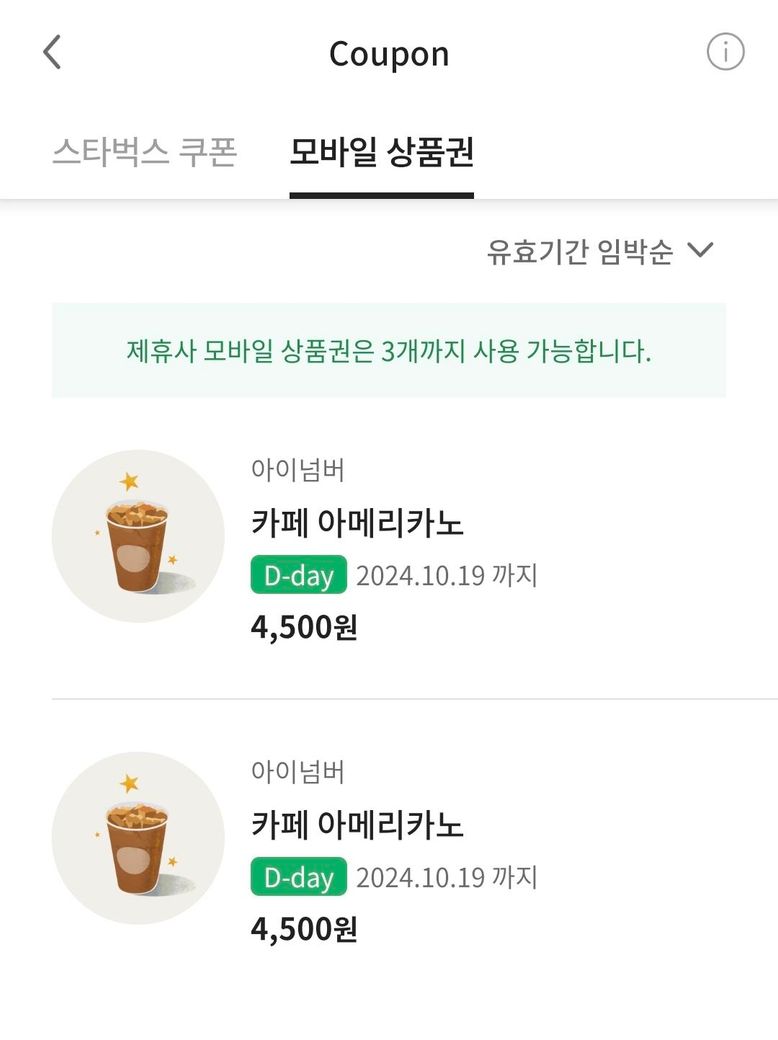Open the second 카페 아메리카노 voucher title
Screen dimensions: 778x1040
[x=357, y=825]
